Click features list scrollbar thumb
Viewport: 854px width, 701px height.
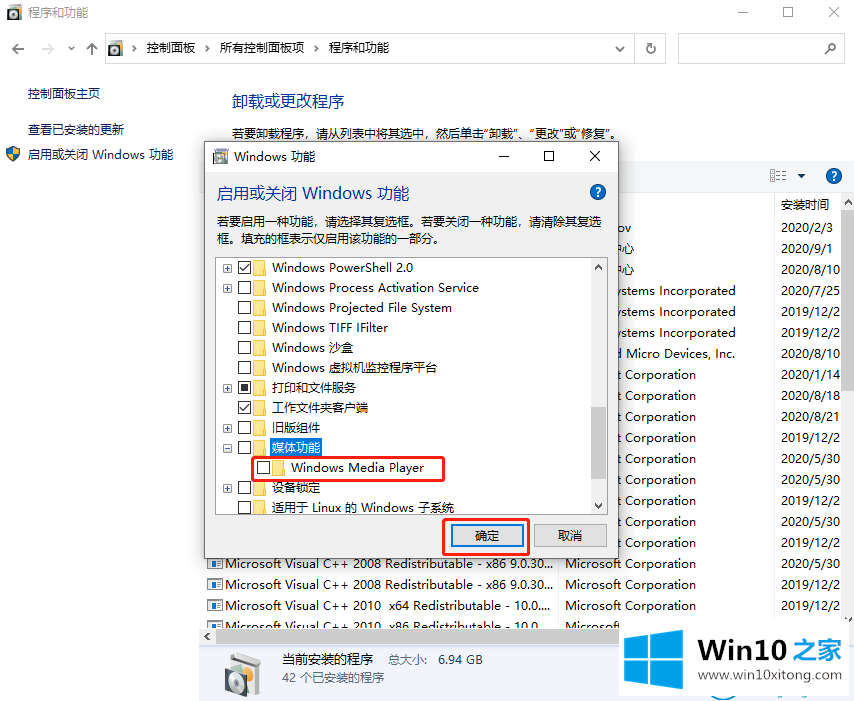click(x=599, y=442)
